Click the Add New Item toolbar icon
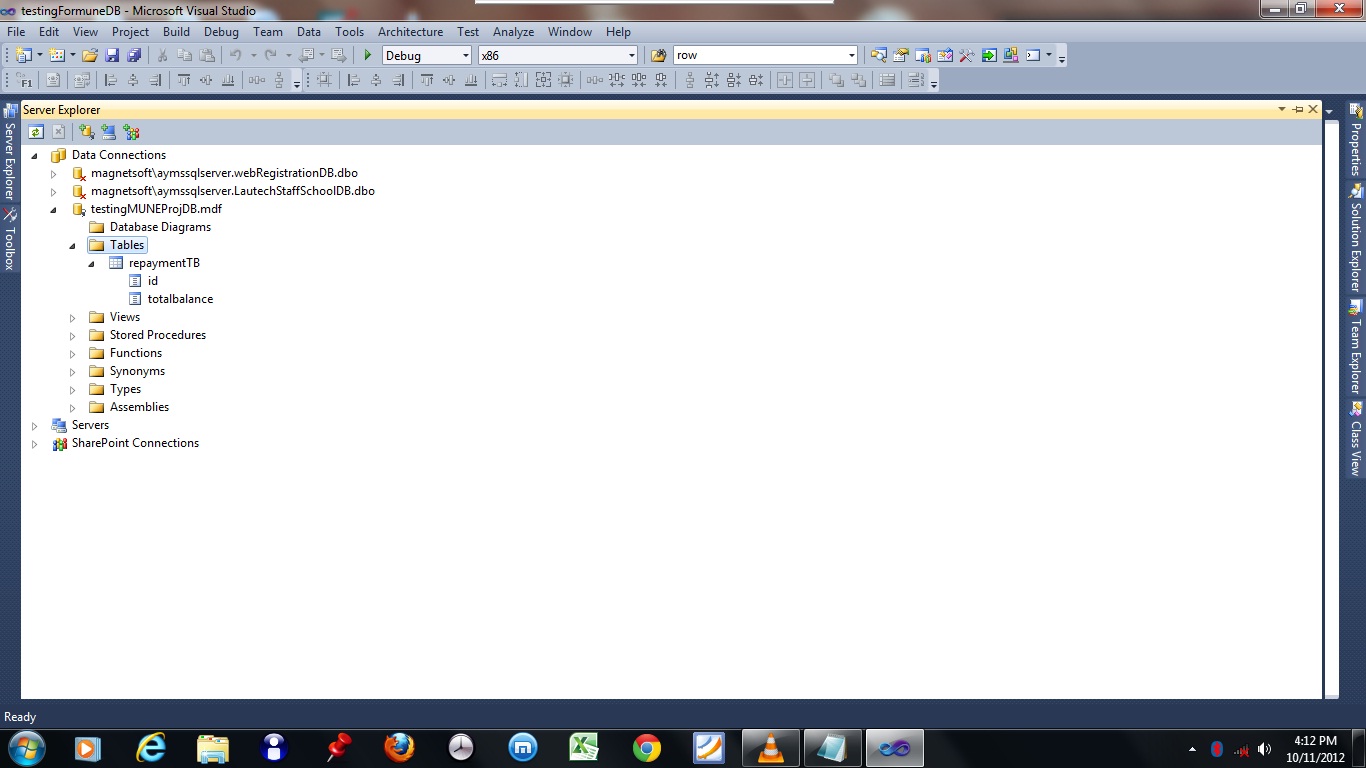The height and width of the screenshot is (768, 1366). point(57,55)
